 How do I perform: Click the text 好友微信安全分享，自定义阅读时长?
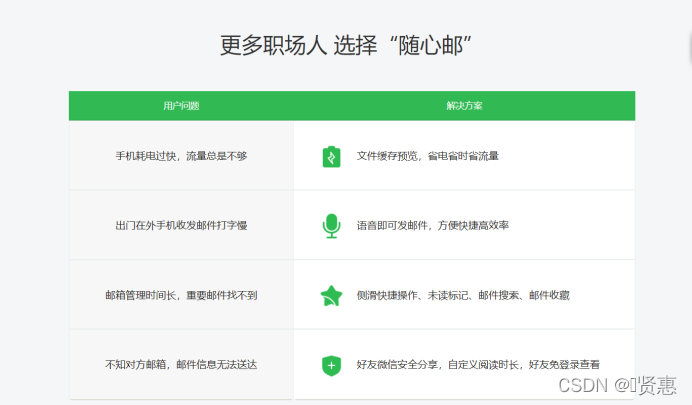pos(438,364)
